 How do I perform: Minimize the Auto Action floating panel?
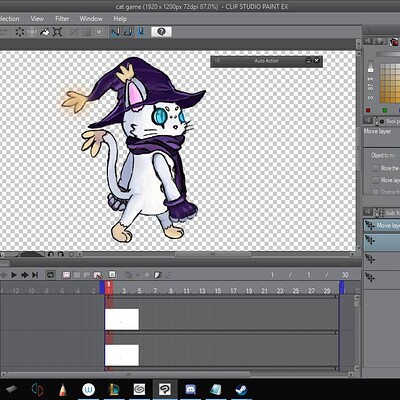[x=308, y=61]
